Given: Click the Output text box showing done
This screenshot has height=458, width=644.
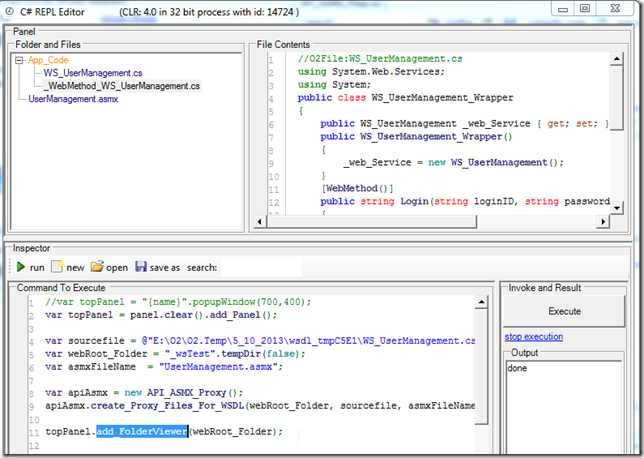Looking at the screenshot, I should (564, 407).
